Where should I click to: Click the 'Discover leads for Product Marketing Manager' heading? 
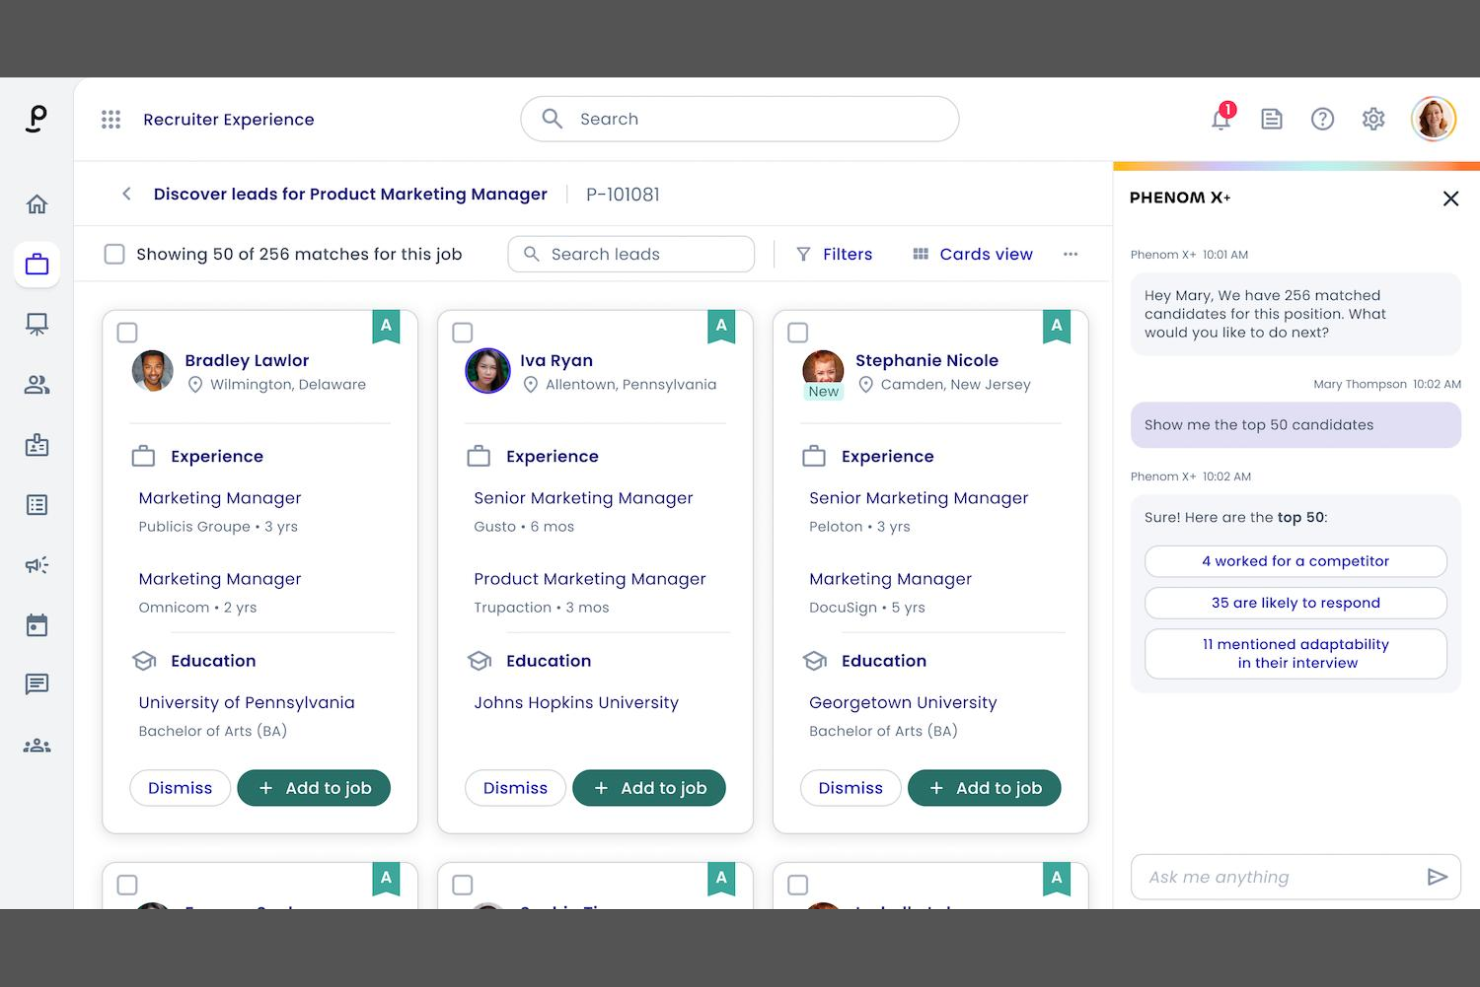[x=350, y=194]
